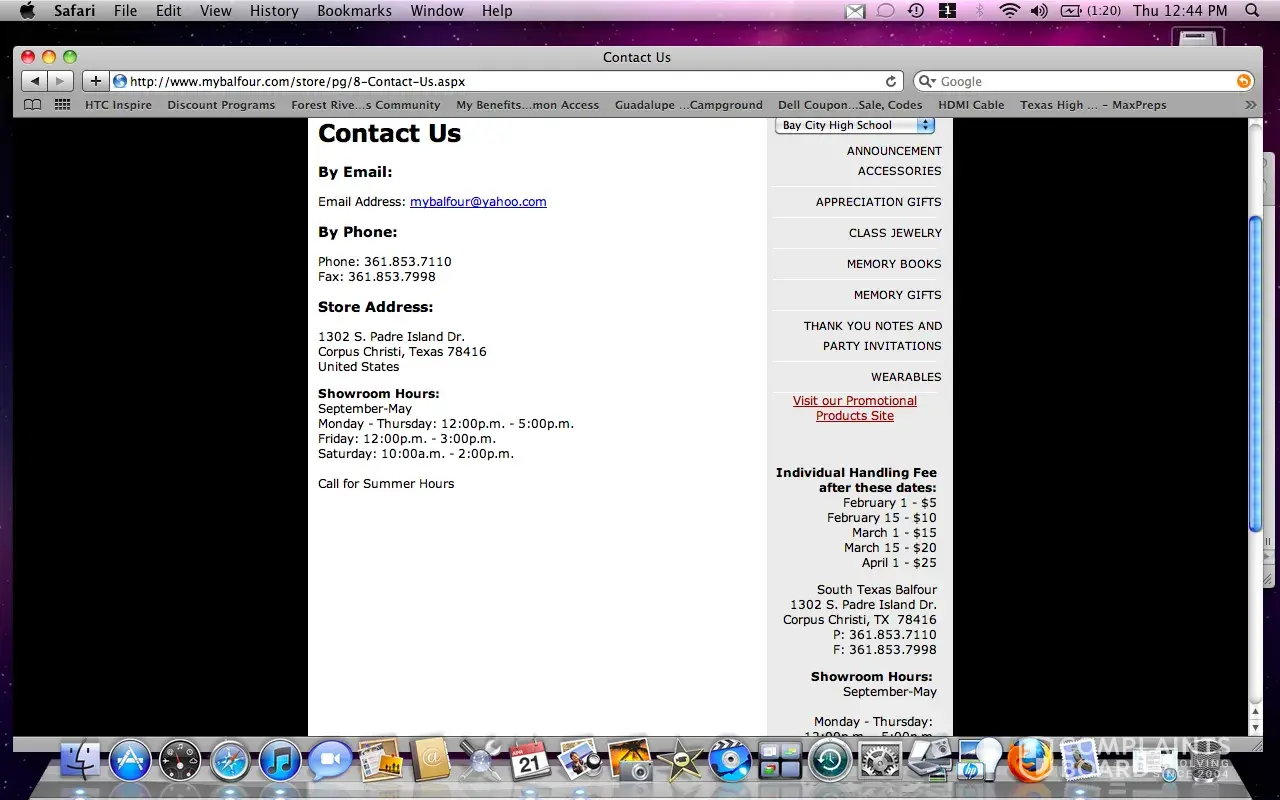Open Firefox from the dock
This screenshot has height=800, width=1280.
click(x=1028, y=762)
